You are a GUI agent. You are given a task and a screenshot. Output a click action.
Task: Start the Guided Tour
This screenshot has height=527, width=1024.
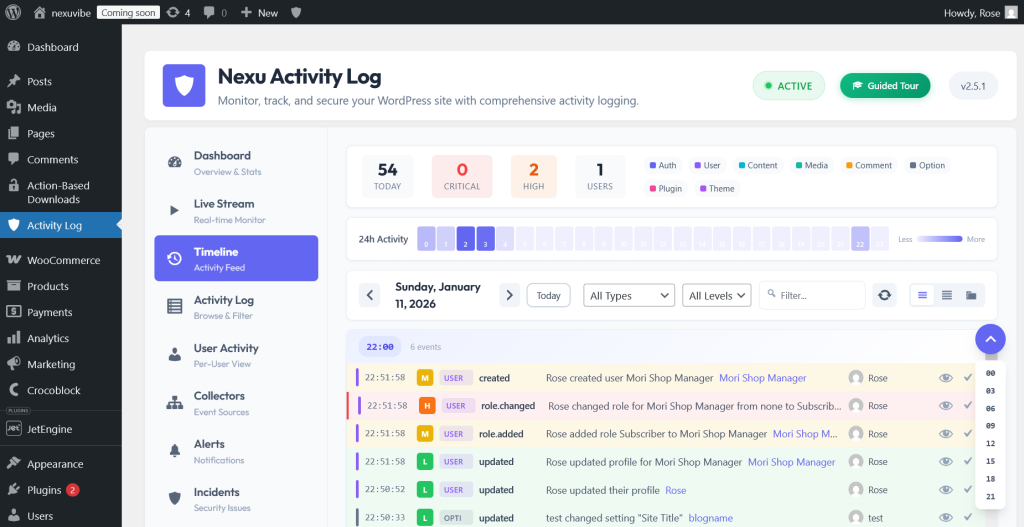[x=885, y=86]
